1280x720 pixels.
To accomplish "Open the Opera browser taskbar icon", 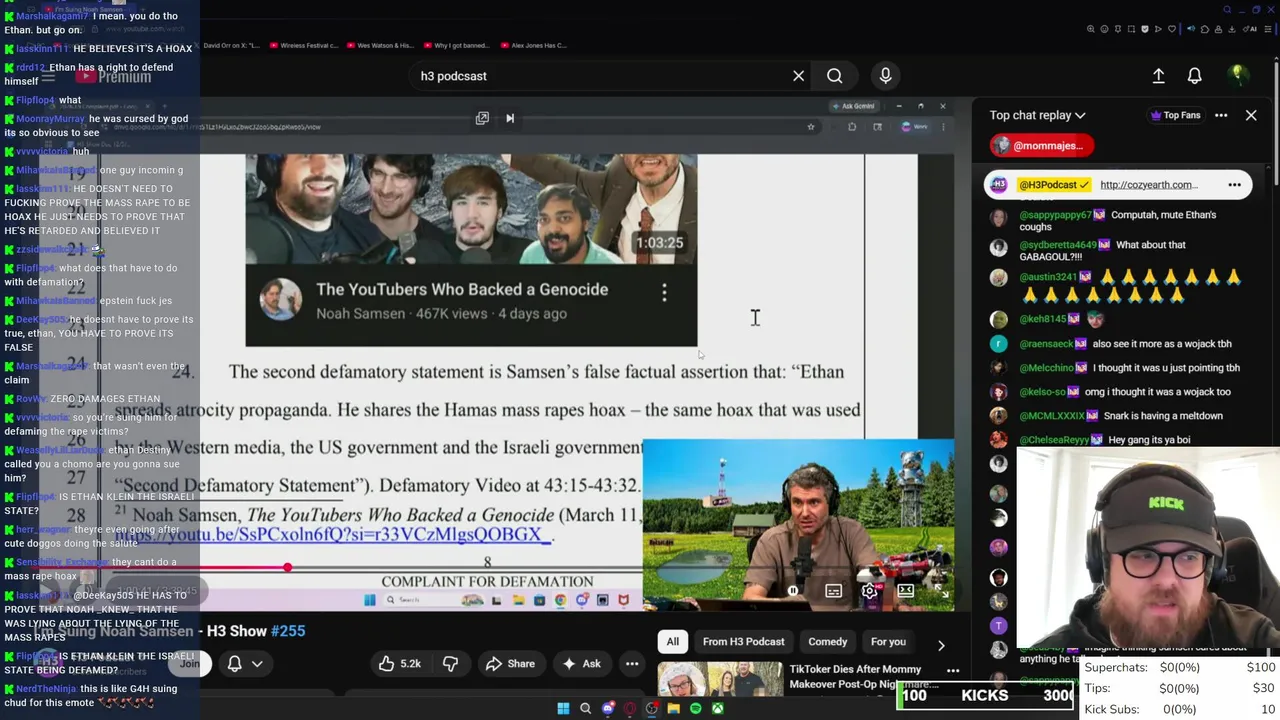I will pos(630,708).
